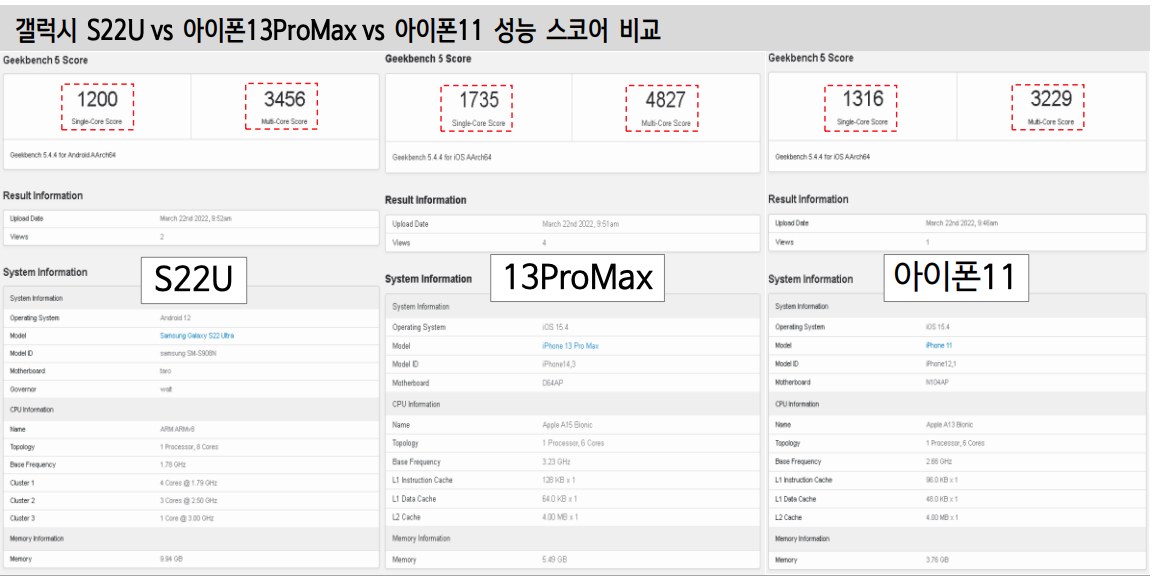Screen dimensions: 1158x576
Task: Click the base frequency '3.23 GHz'
Action: 556,462
